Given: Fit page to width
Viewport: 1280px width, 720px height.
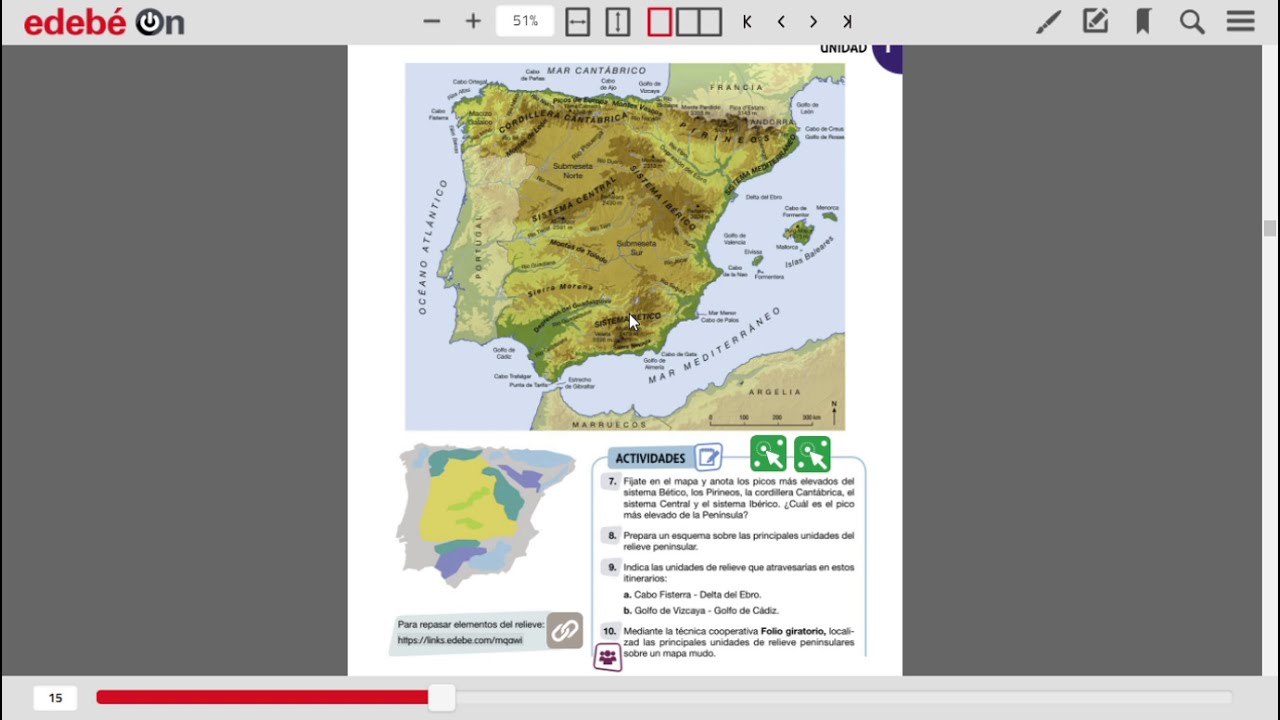Looking at the screenshot, I should 578,20.
